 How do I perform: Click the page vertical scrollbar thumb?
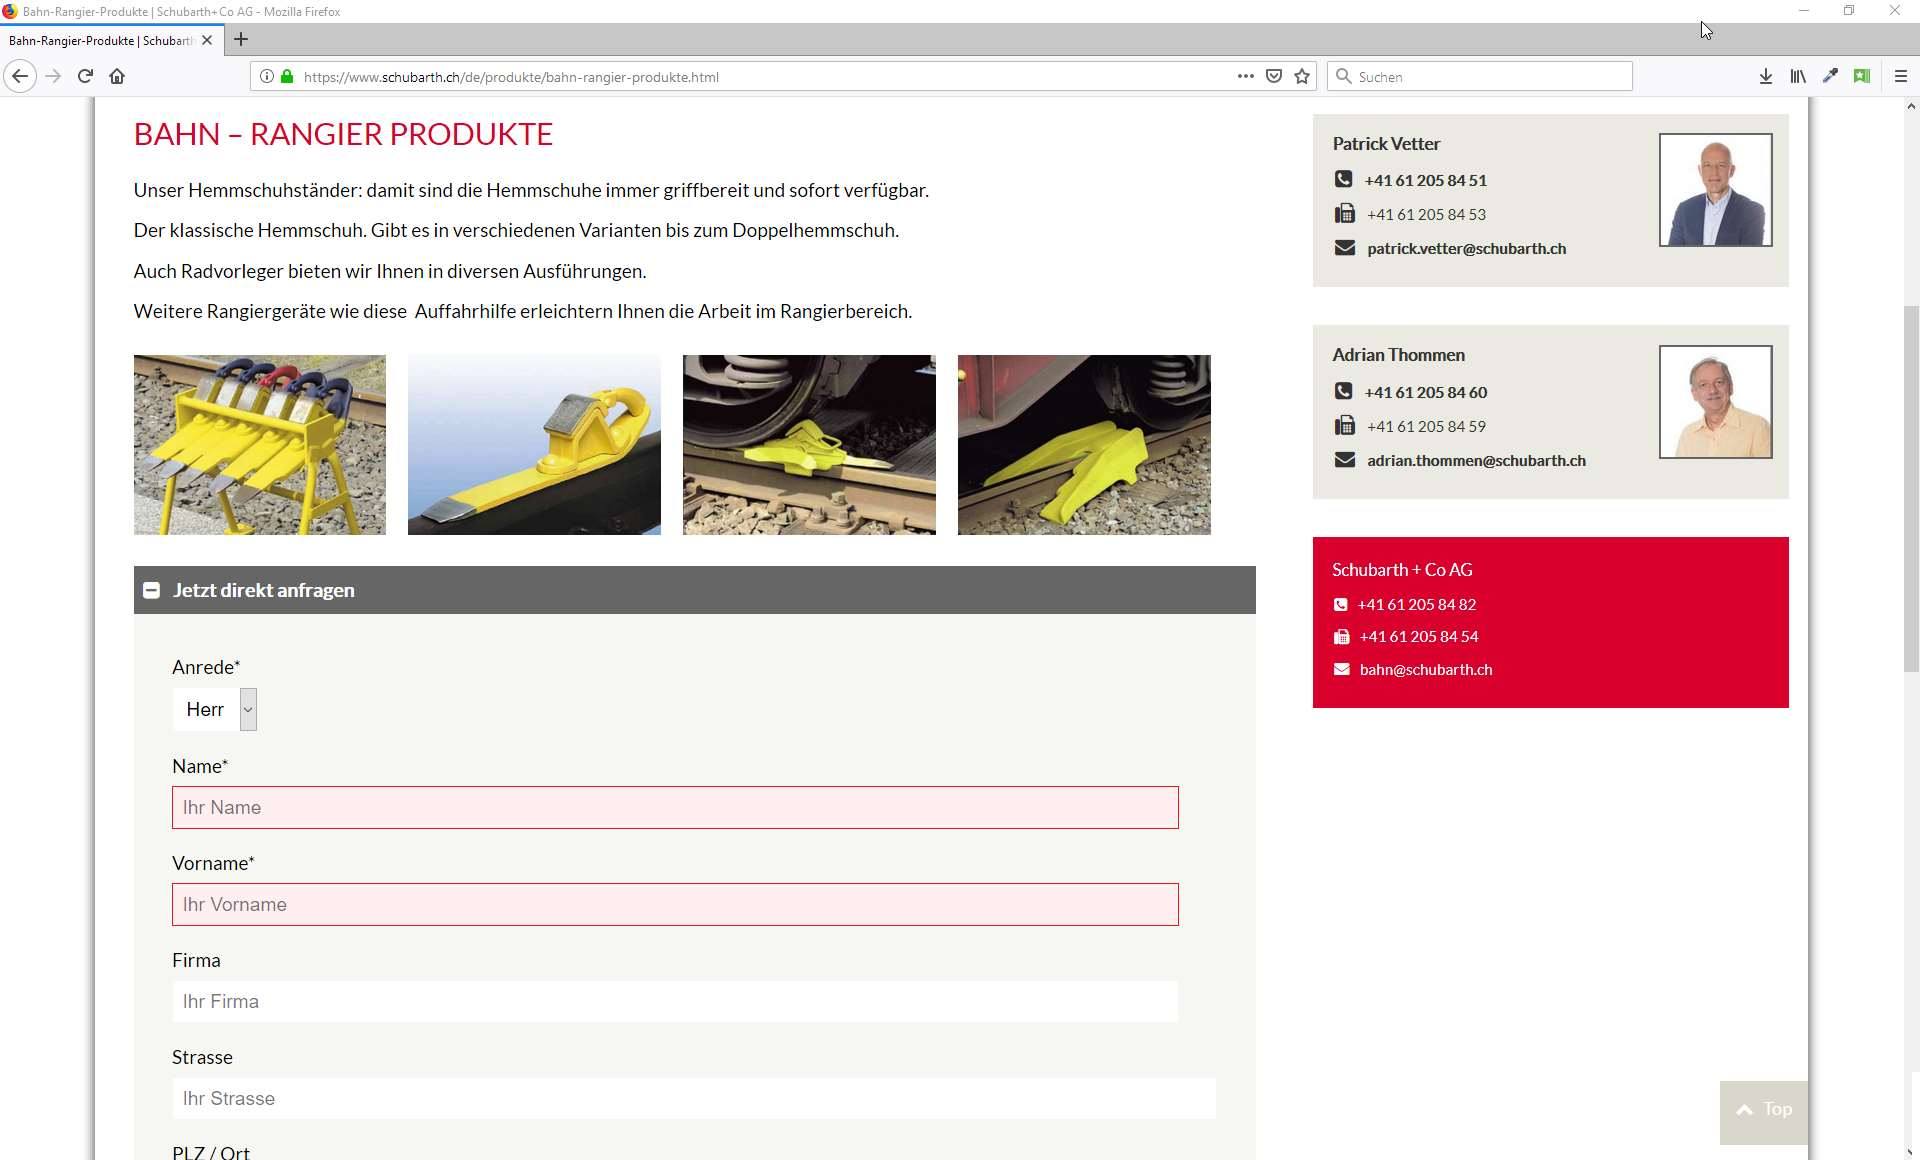point(1911,490)
